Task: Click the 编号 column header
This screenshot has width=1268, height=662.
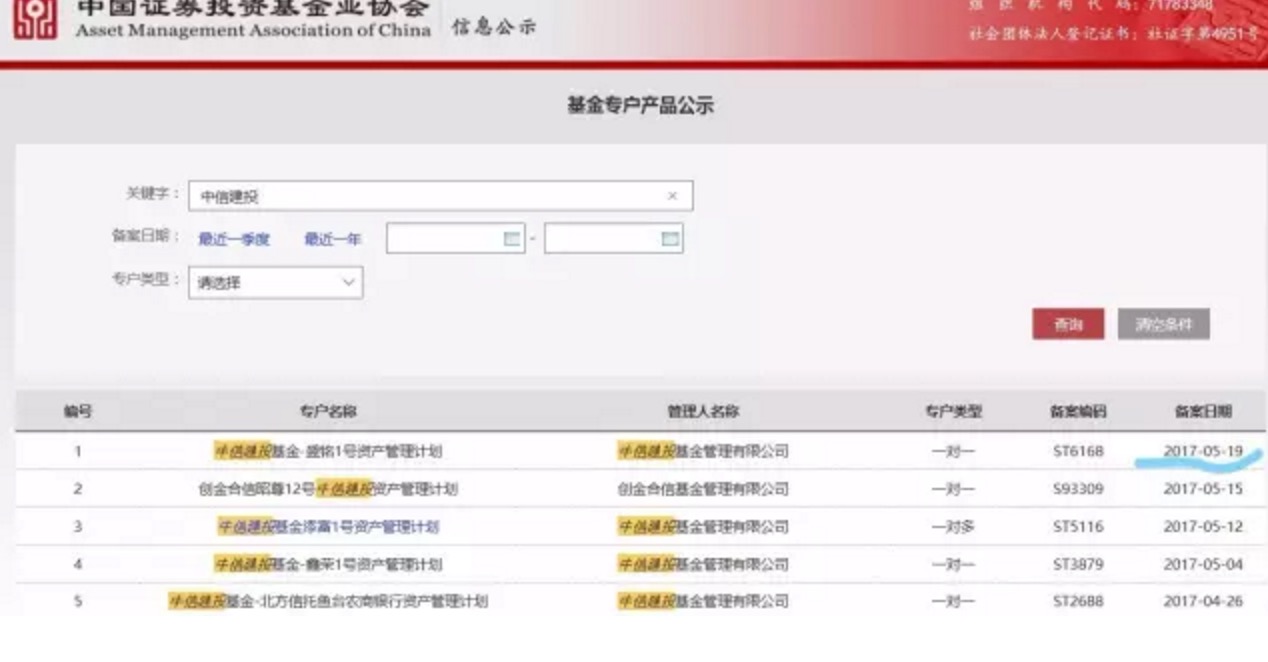Action: pyautogui.click(x=78, y=411)
